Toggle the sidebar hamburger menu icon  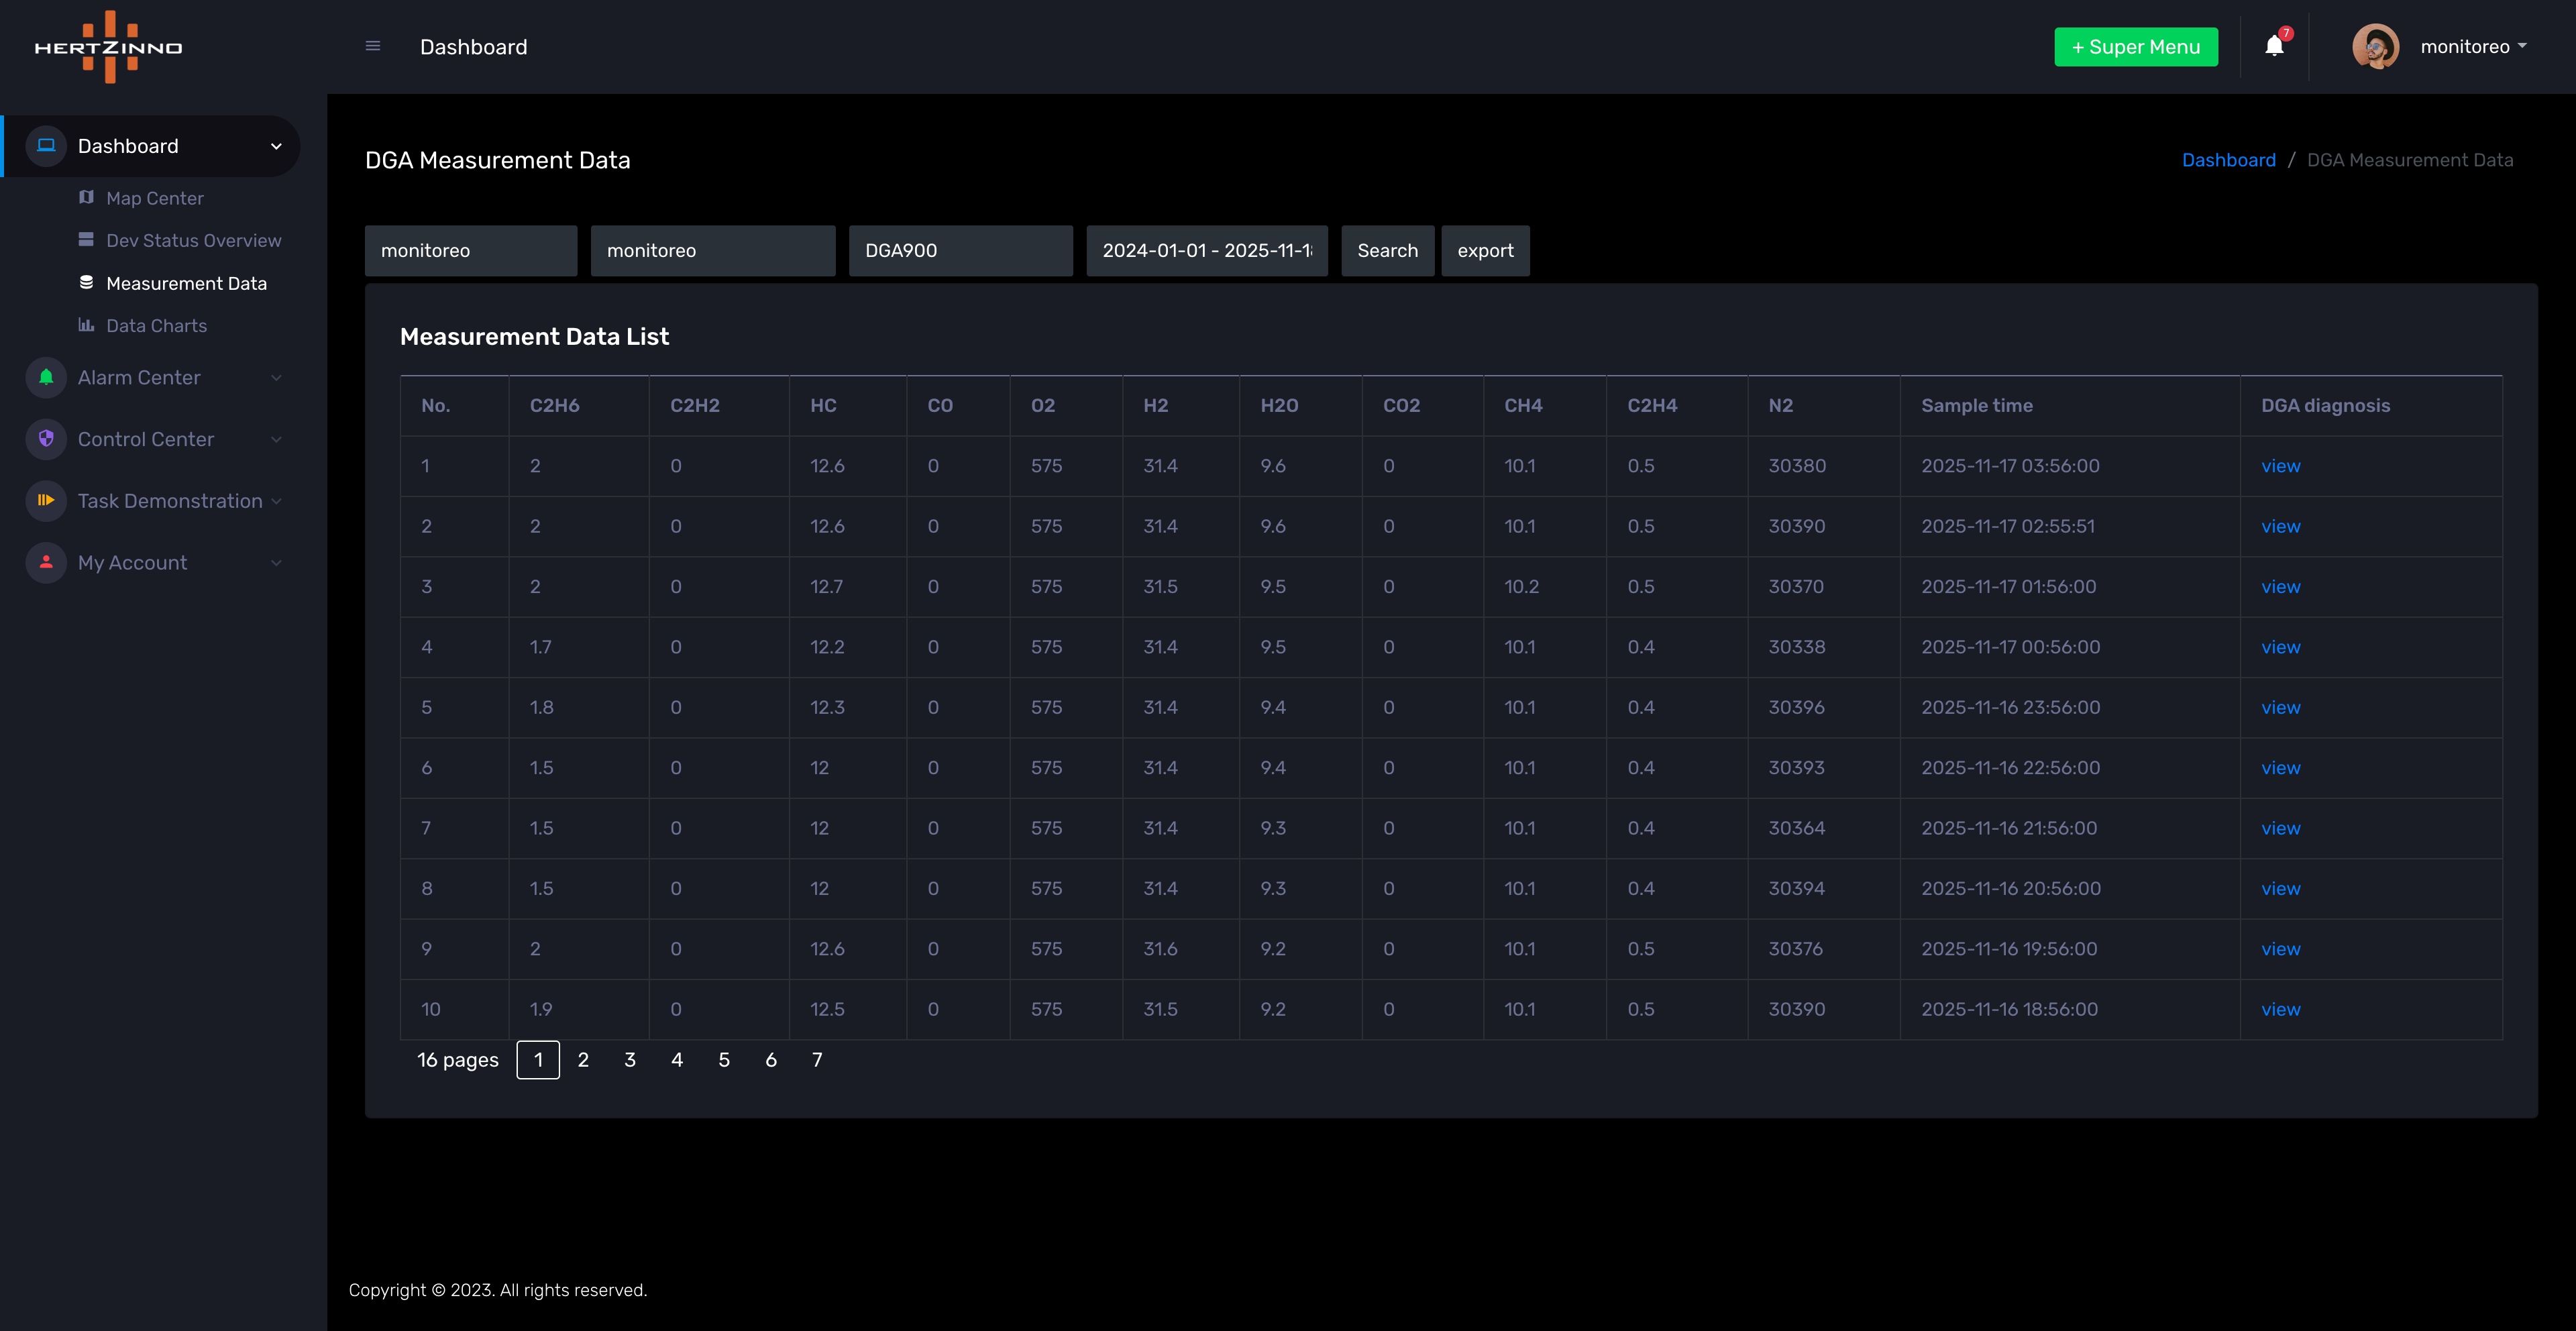point(373,46)
